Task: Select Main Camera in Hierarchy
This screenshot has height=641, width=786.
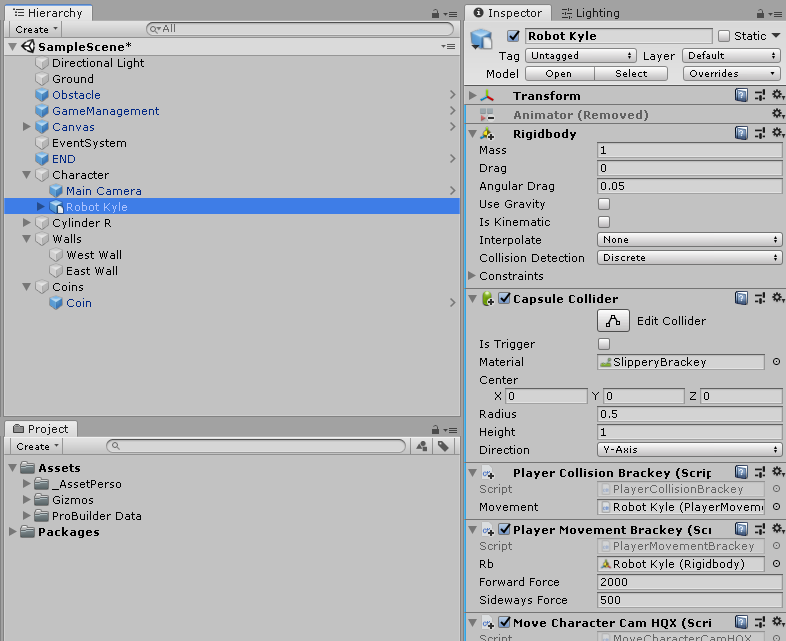Action: point(104,191)
